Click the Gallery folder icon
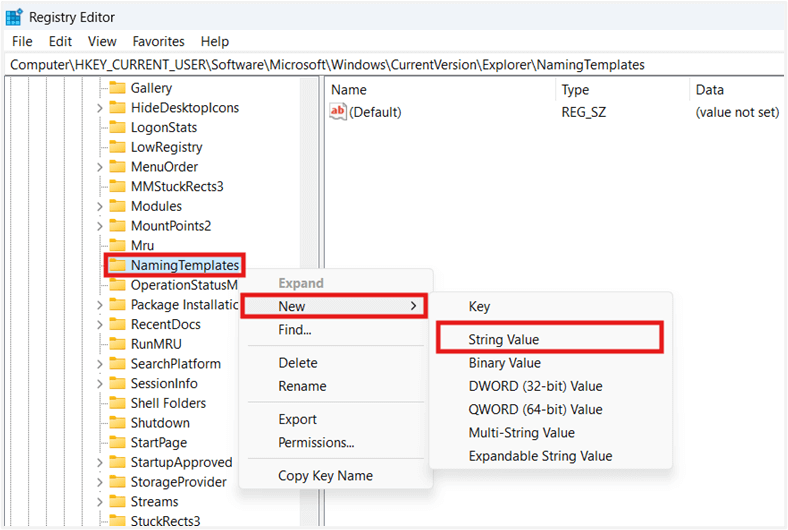The image size is (788, 530). (x=117, y=88)
